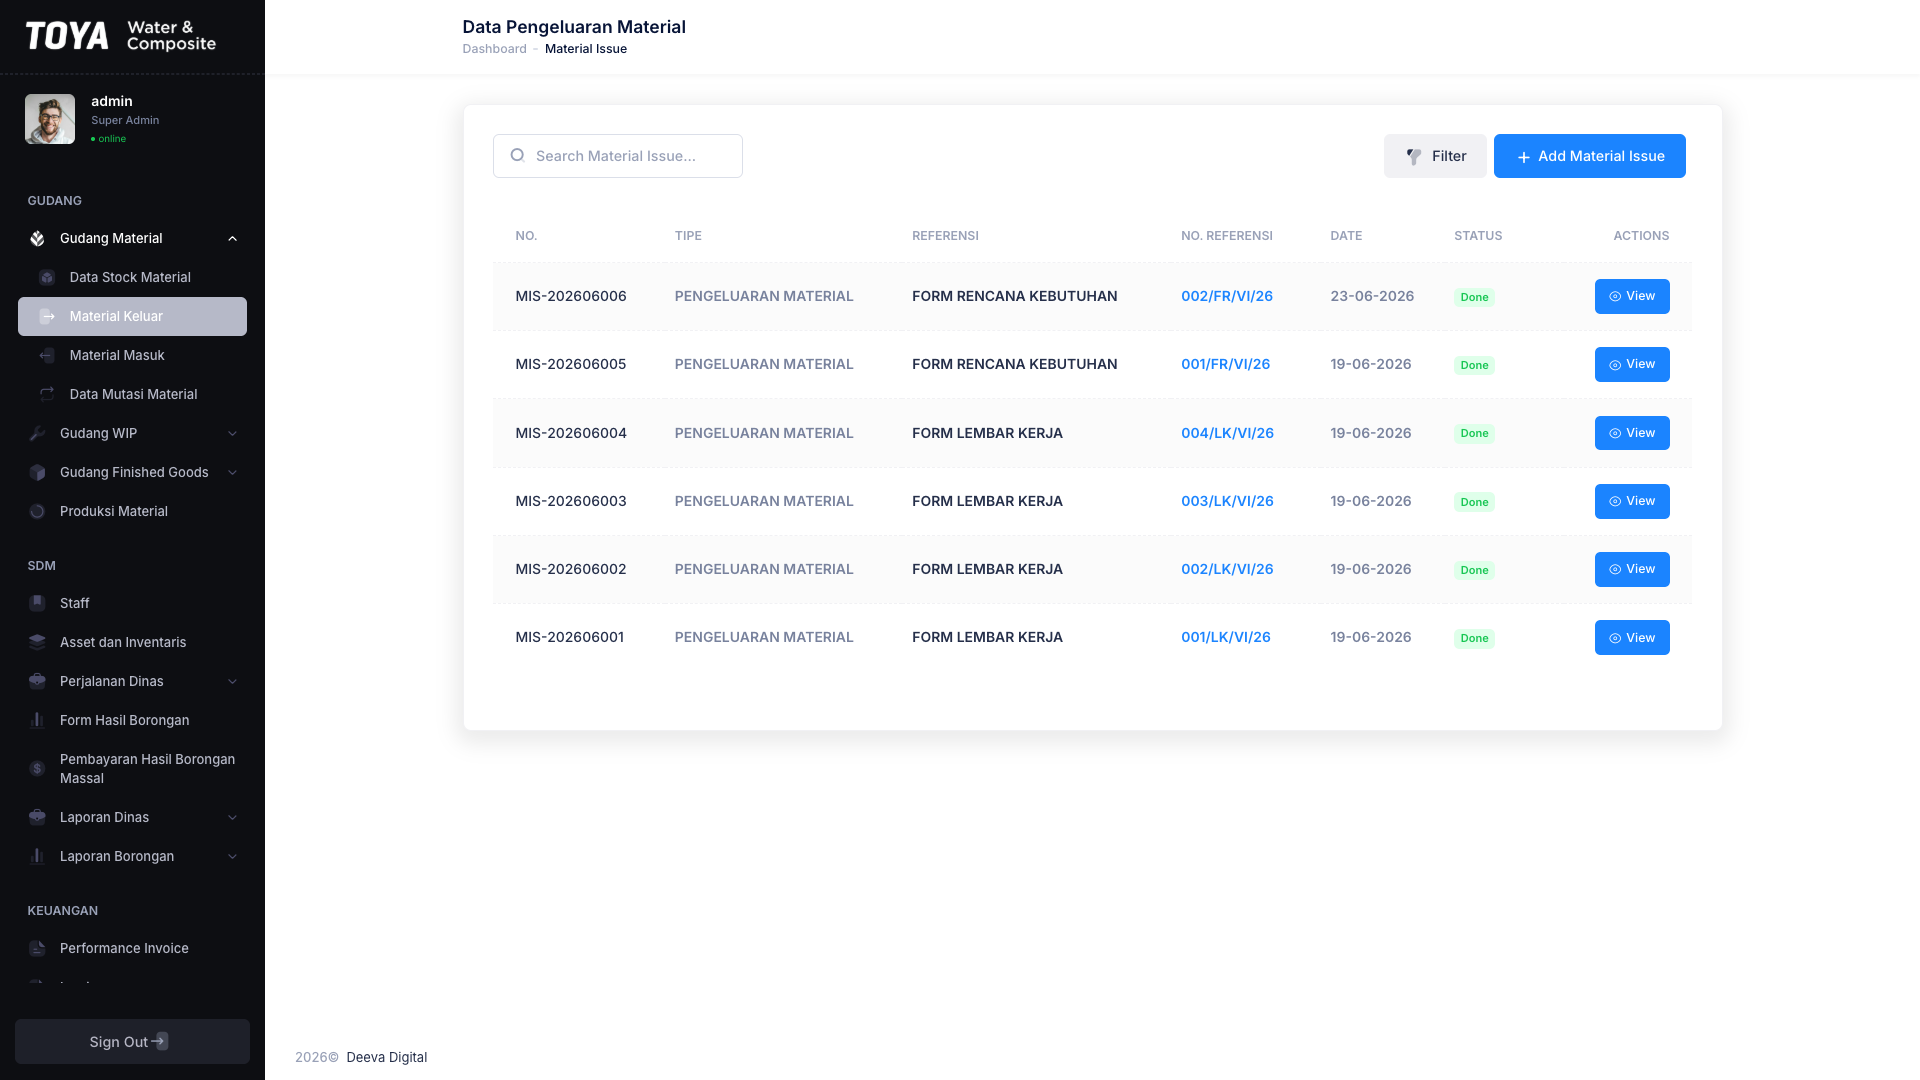The height and width of the screenshot is (1080, 1920).
Task: Expand the Gudang WIP chevron
Action: 233,434
